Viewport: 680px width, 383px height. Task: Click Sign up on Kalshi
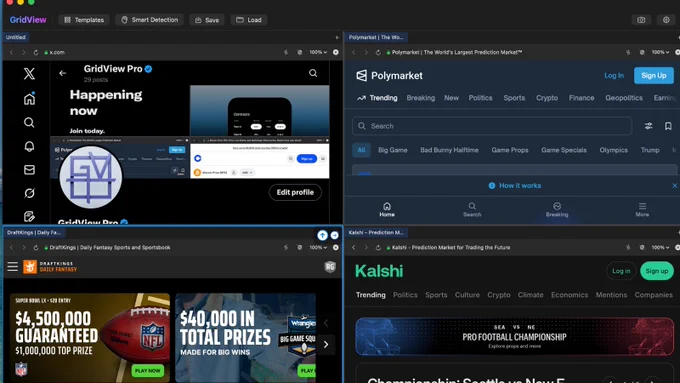coord(657,271)
